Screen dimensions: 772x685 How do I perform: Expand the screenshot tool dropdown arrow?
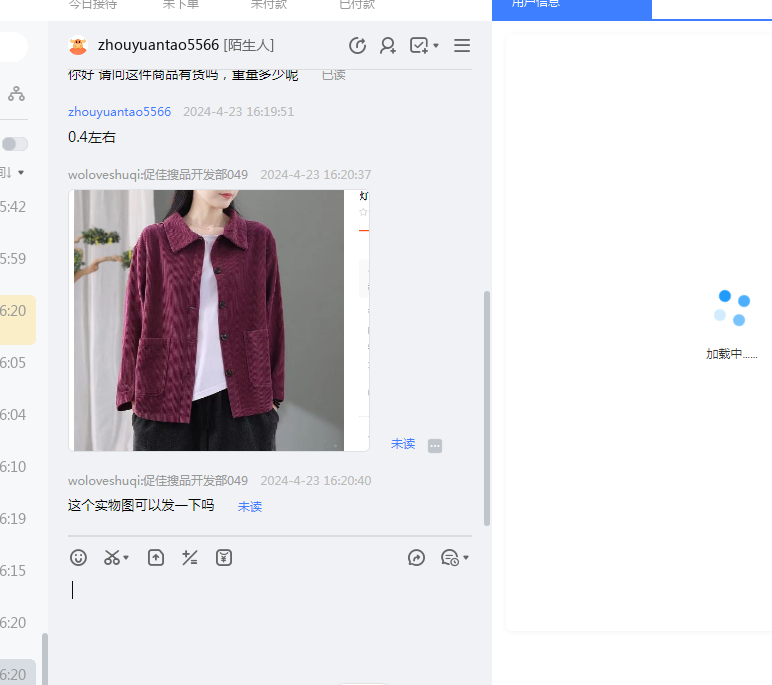pyautogui.click(x=127, y=558)
